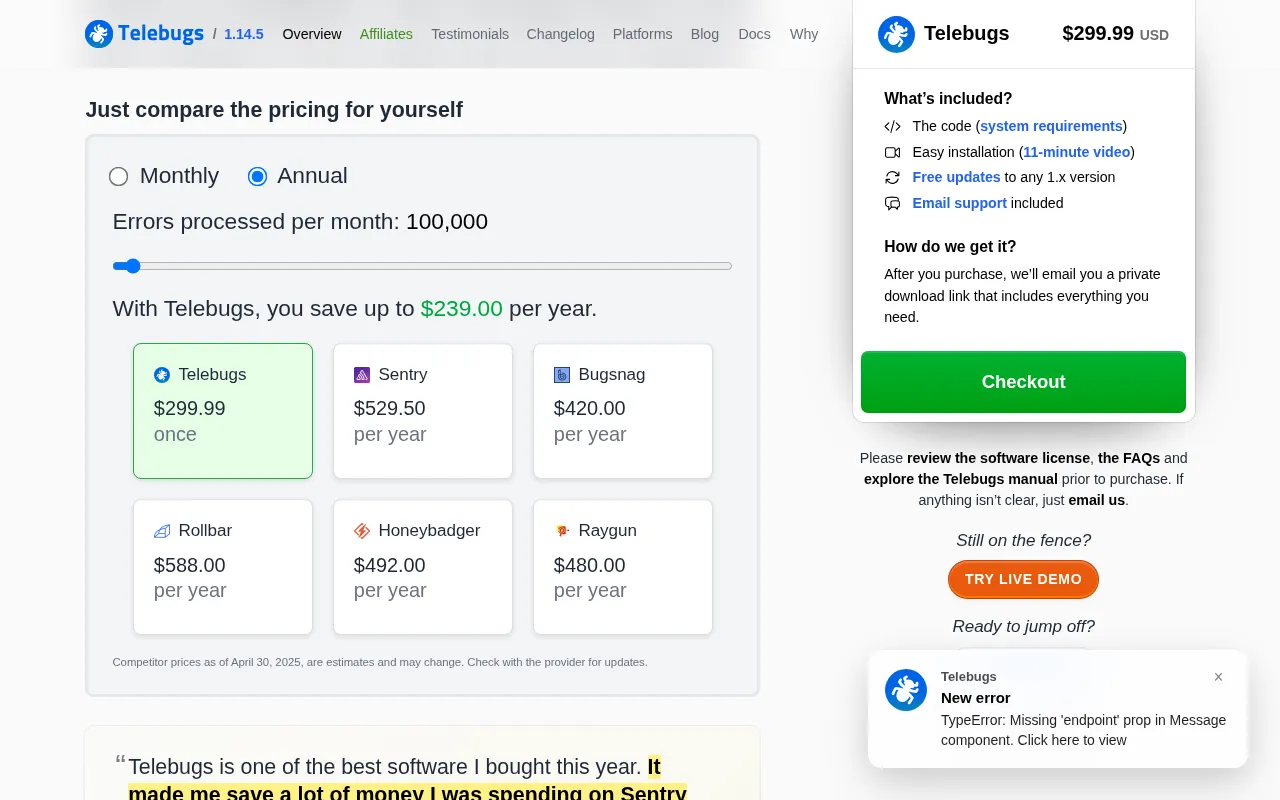Click the Still on the fence? text
Image resolution: width=1280 pixels, height=800 pixels.
click(1023, 541)
